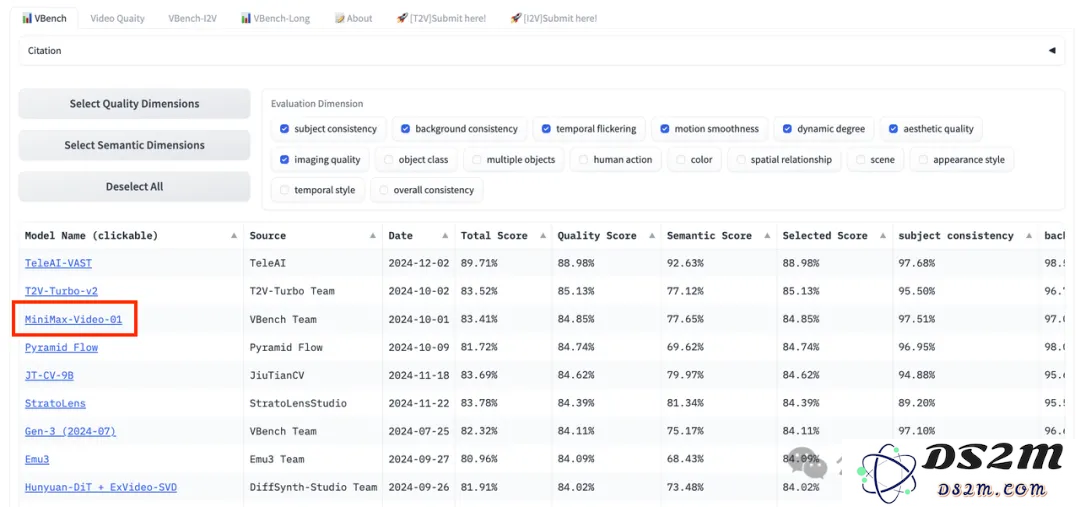Select the 2024-11-18 date cell
1080x507 pixels.
(419, 375)
